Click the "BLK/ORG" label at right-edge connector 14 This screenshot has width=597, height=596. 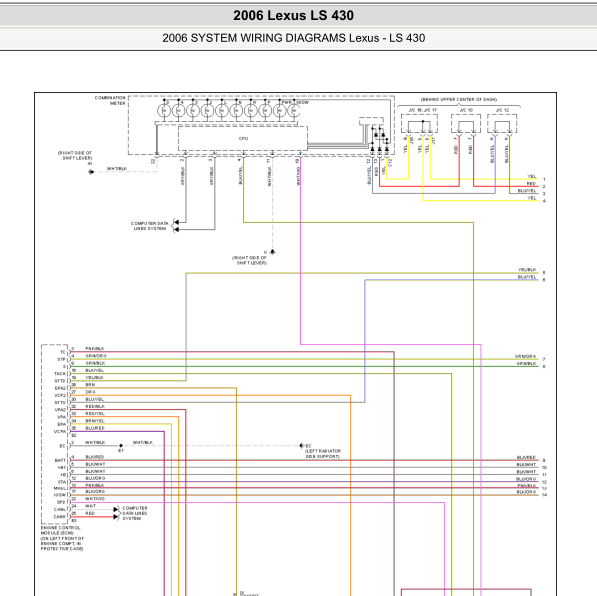[x=527, y=492]
